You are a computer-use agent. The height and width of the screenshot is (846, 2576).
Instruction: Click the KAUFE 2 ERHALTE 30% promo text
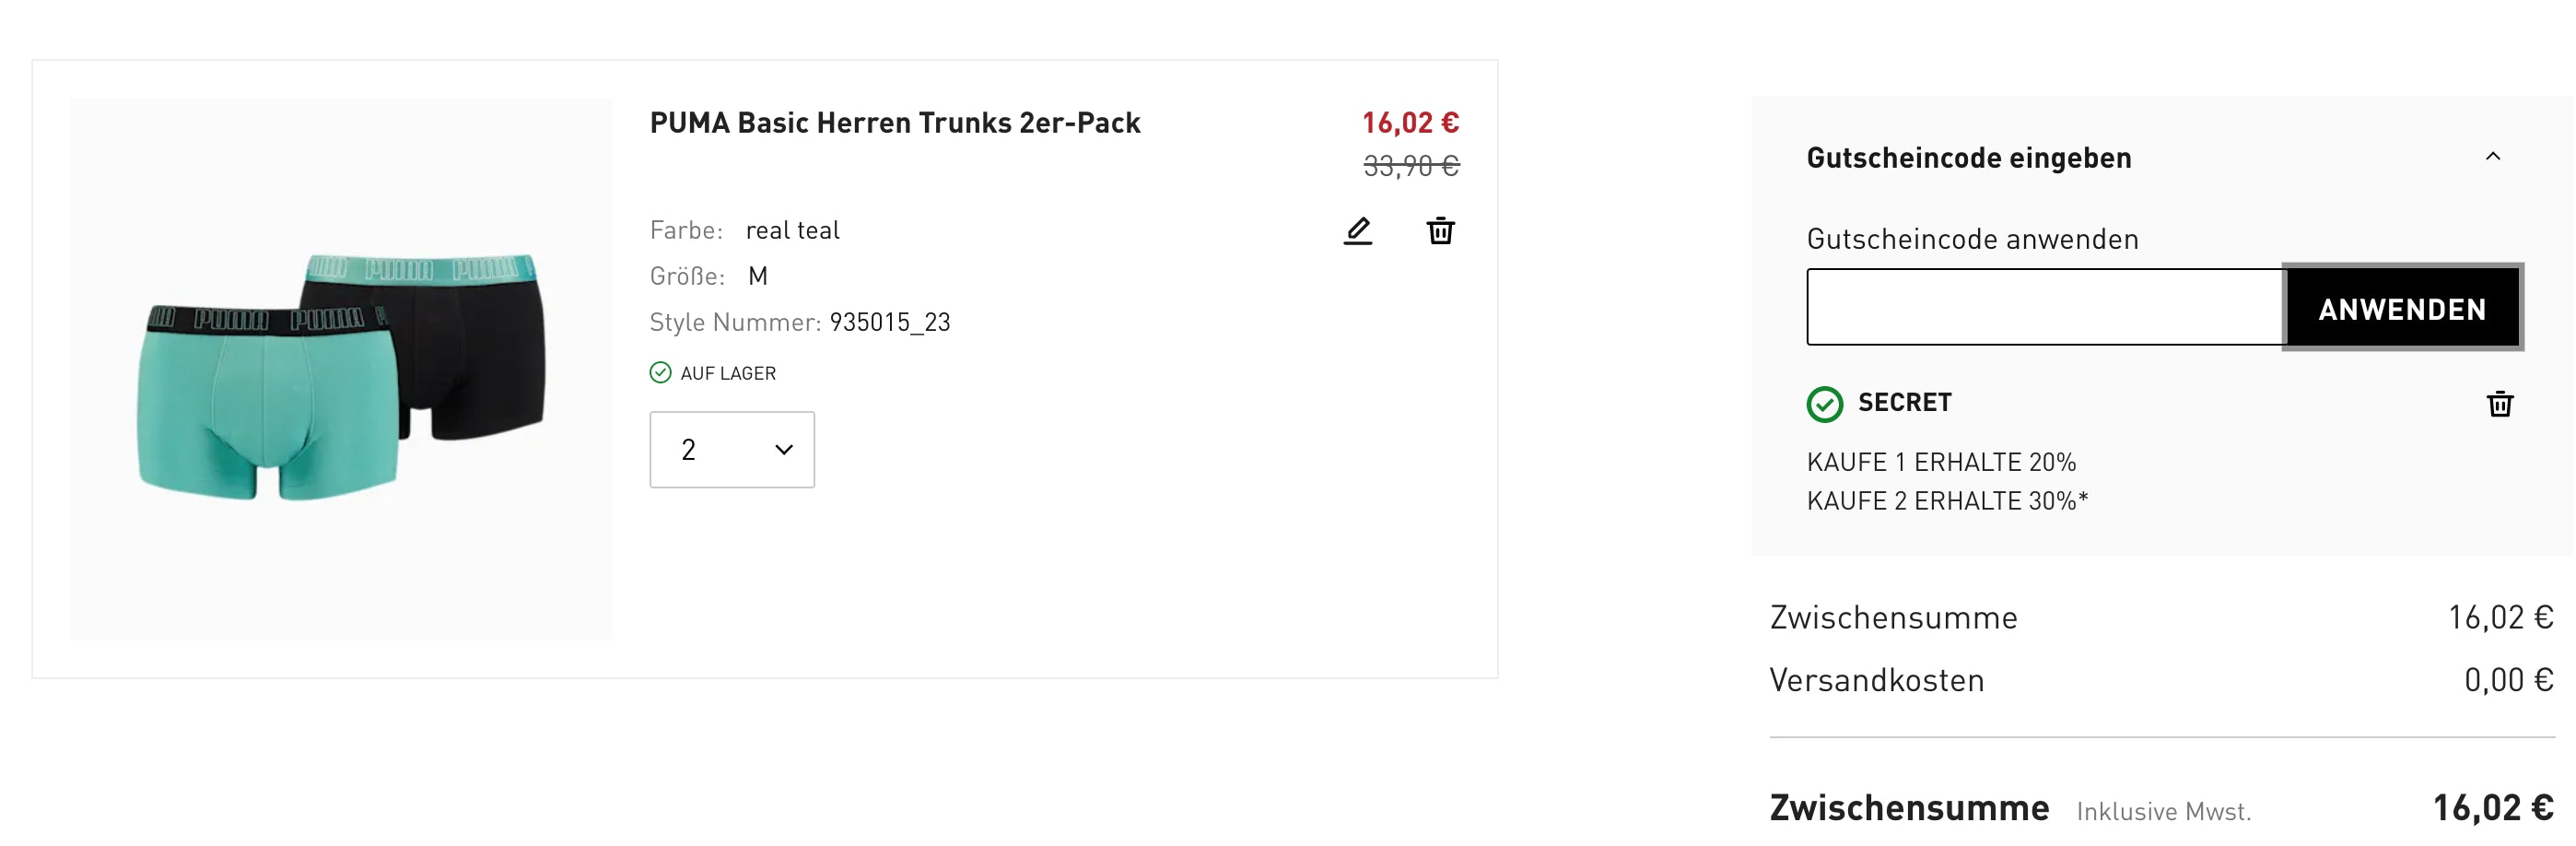coord(1946,501)
